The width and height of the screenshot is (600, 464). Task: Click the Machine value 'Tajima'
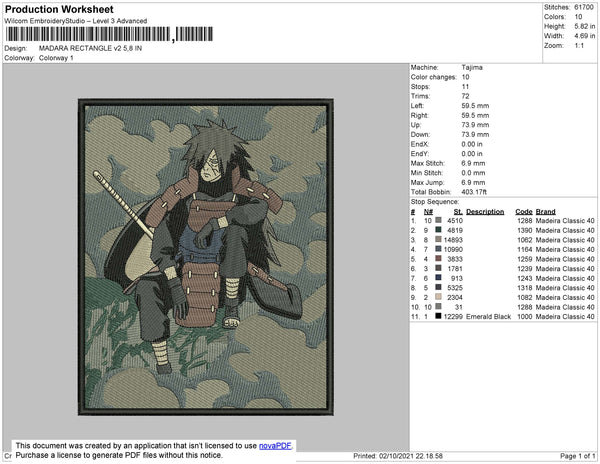pyautogui.click(x=472, y=67)
